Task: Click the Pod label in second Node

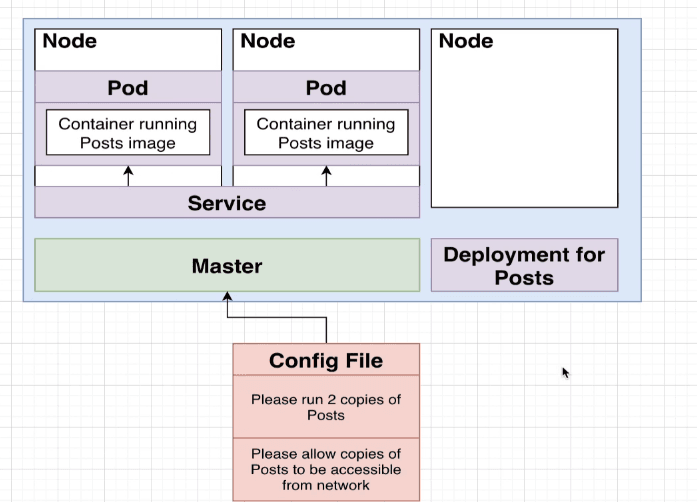Action: (326, 88)
